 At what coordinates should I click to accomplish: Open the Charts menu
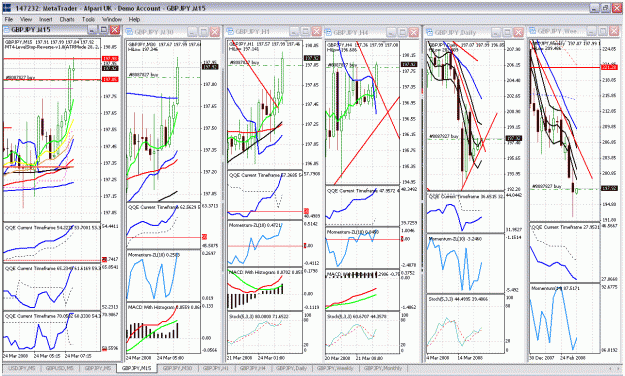click(x=67, y=19)
